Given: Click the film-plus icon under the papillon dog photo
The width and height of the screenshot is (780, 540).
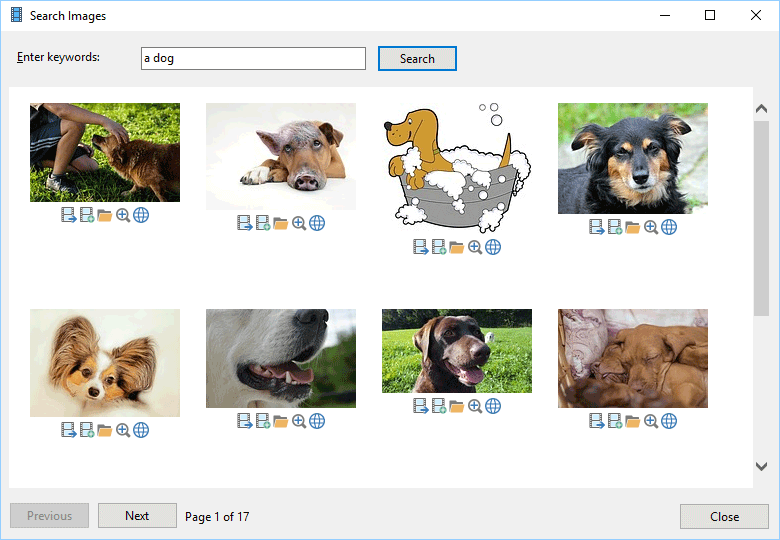Looking at the screenshot, I should tap(87, 430).
